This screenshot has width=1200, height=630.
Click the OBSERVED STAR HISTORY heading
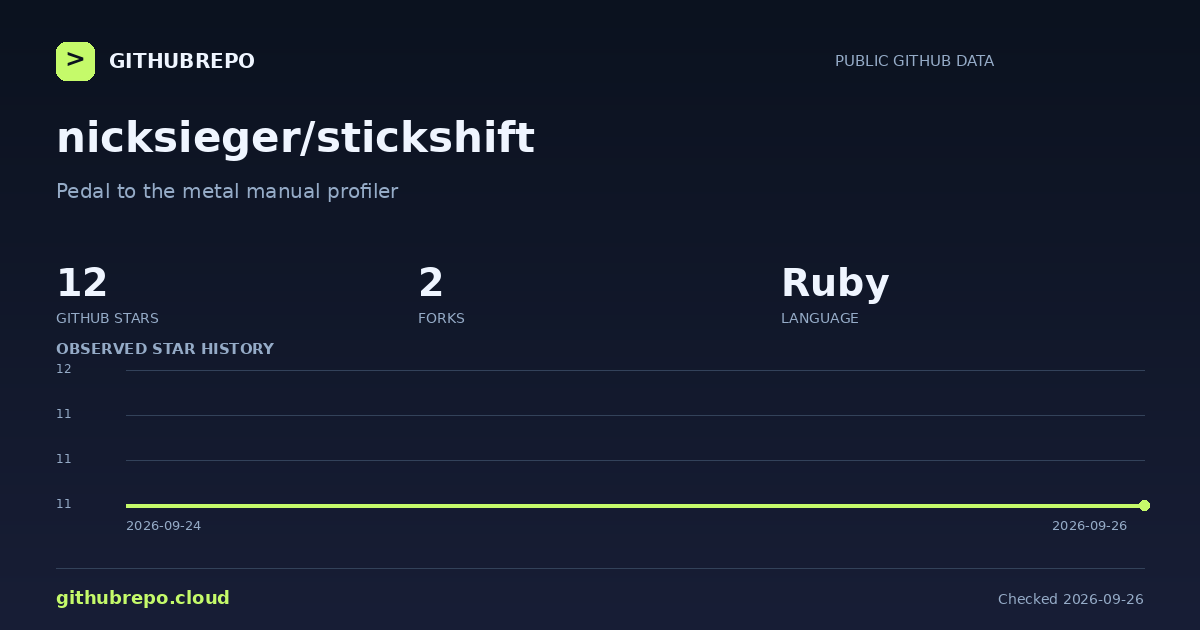[165, 349]
